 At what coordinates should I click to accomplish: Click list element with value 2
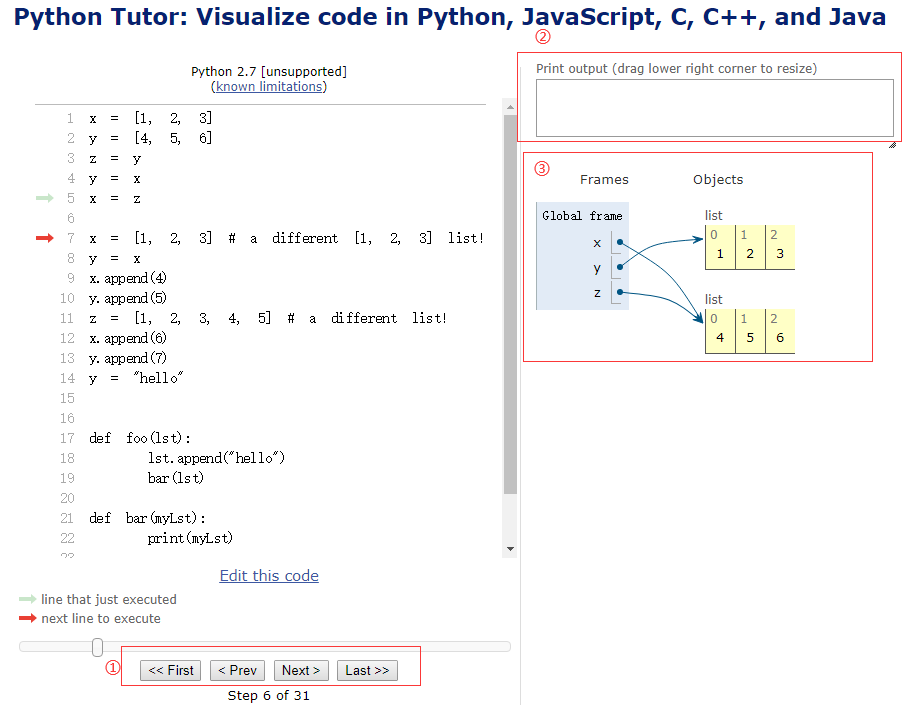(750, 248)
